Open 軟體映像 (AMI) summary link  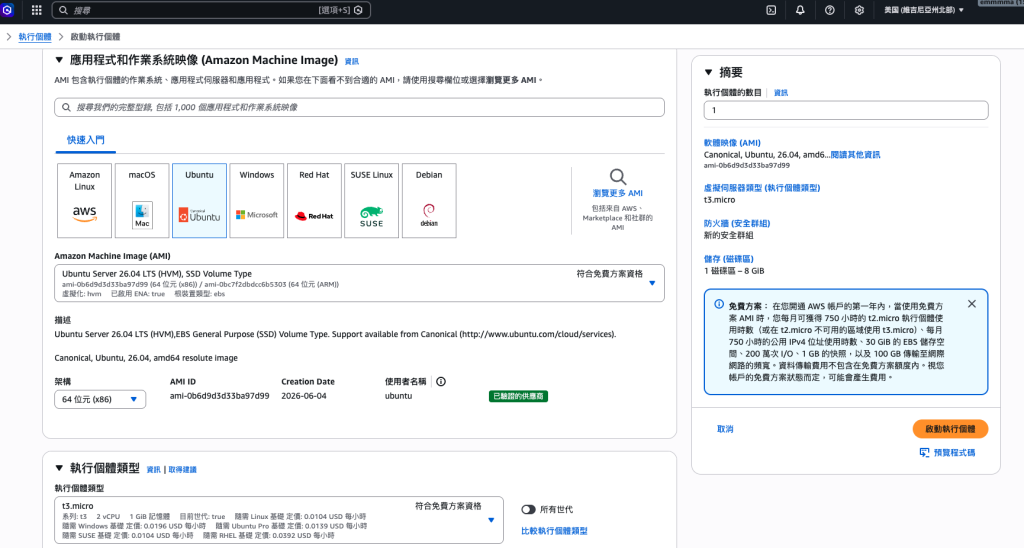[732, 143]
